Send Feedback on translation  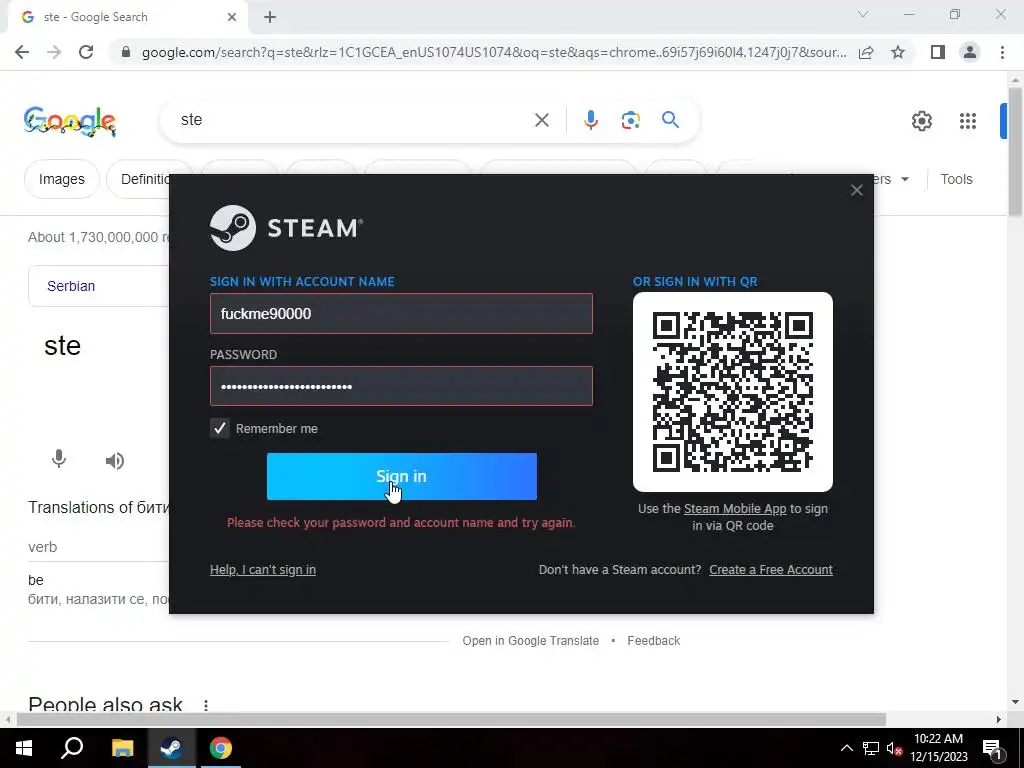coord(654,641)
